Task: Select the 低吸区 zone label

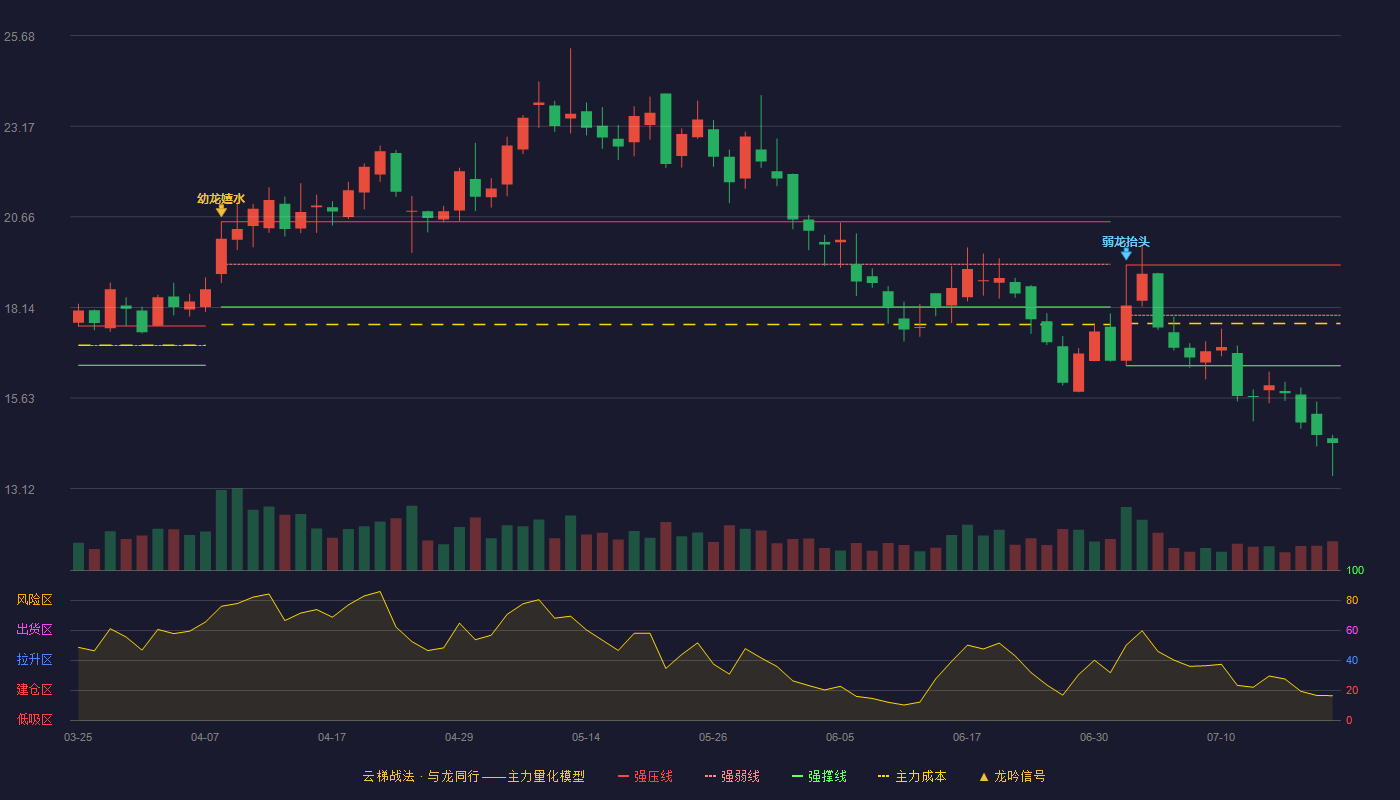Action: tap(34, 719)
